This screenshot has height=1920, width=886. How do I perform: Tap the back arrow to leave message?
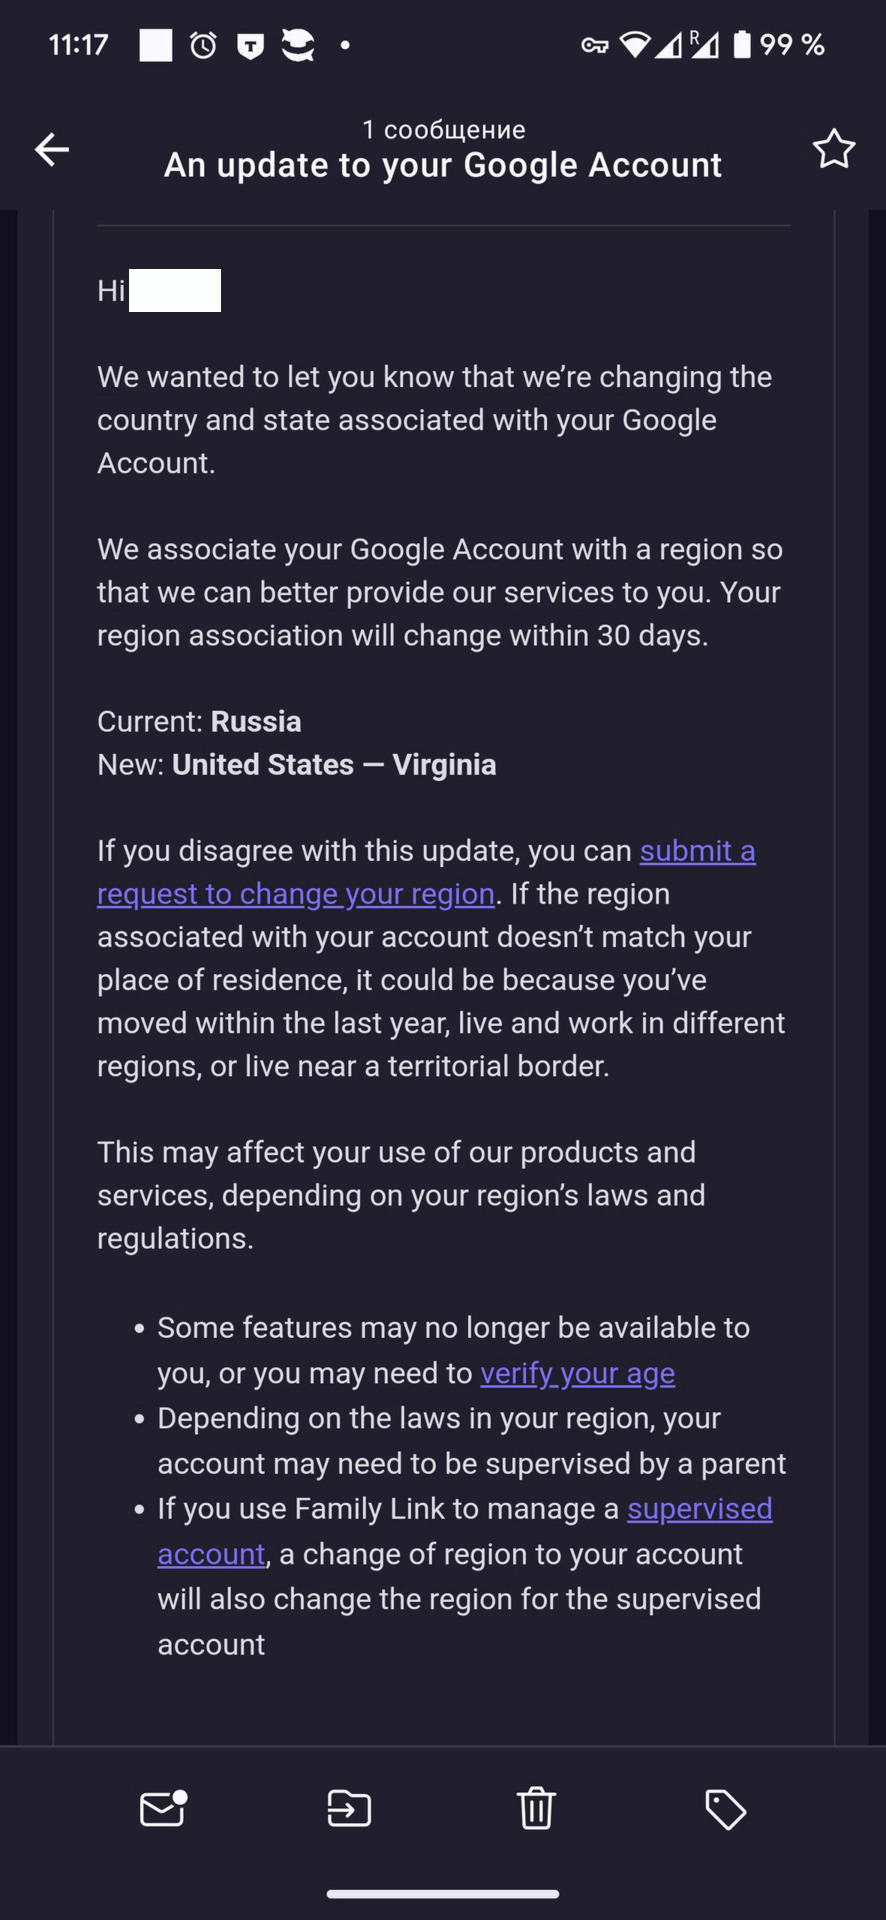[52, 150]
